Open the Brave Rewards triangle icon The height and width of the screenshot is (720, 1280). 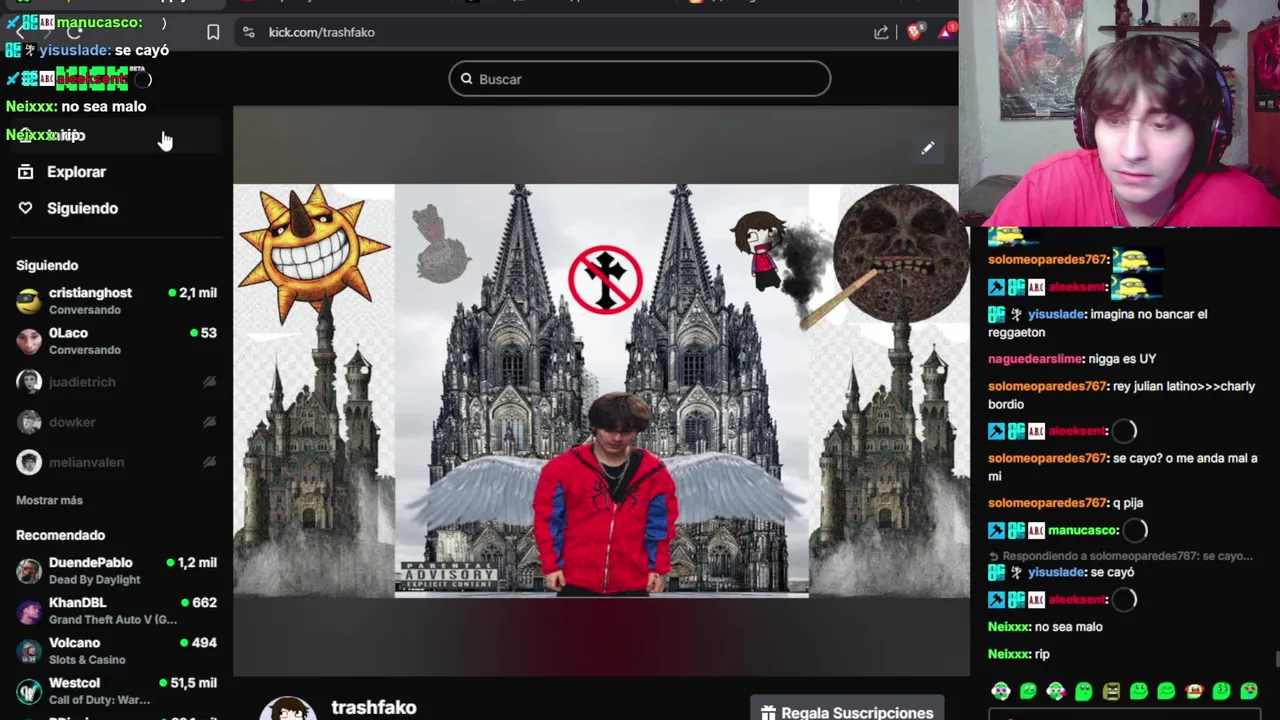[x=945, y=32]
